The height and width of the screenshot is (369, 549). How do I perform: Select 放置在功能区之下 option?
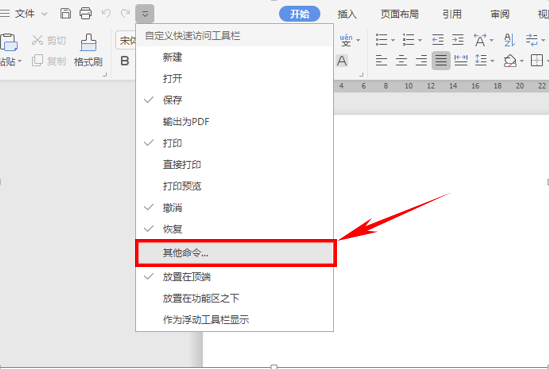point(234,298)
